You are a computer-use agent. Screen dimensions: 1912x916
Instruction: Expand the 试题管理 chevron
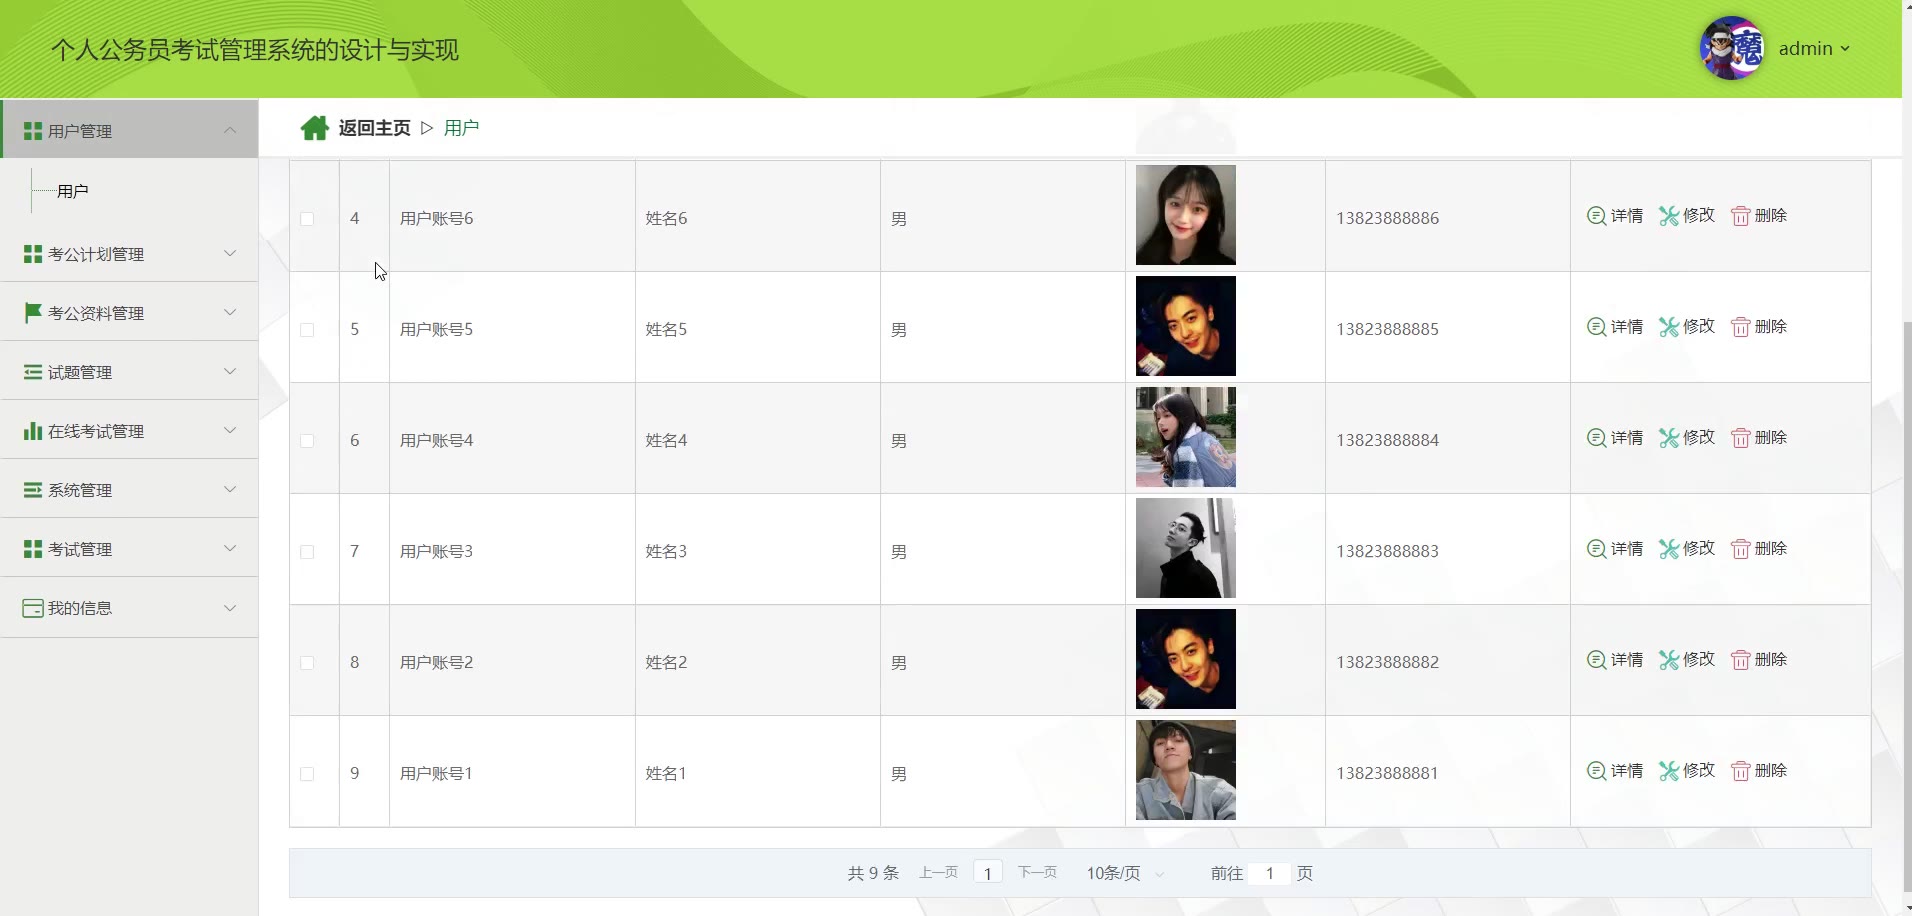coord(230,371)
